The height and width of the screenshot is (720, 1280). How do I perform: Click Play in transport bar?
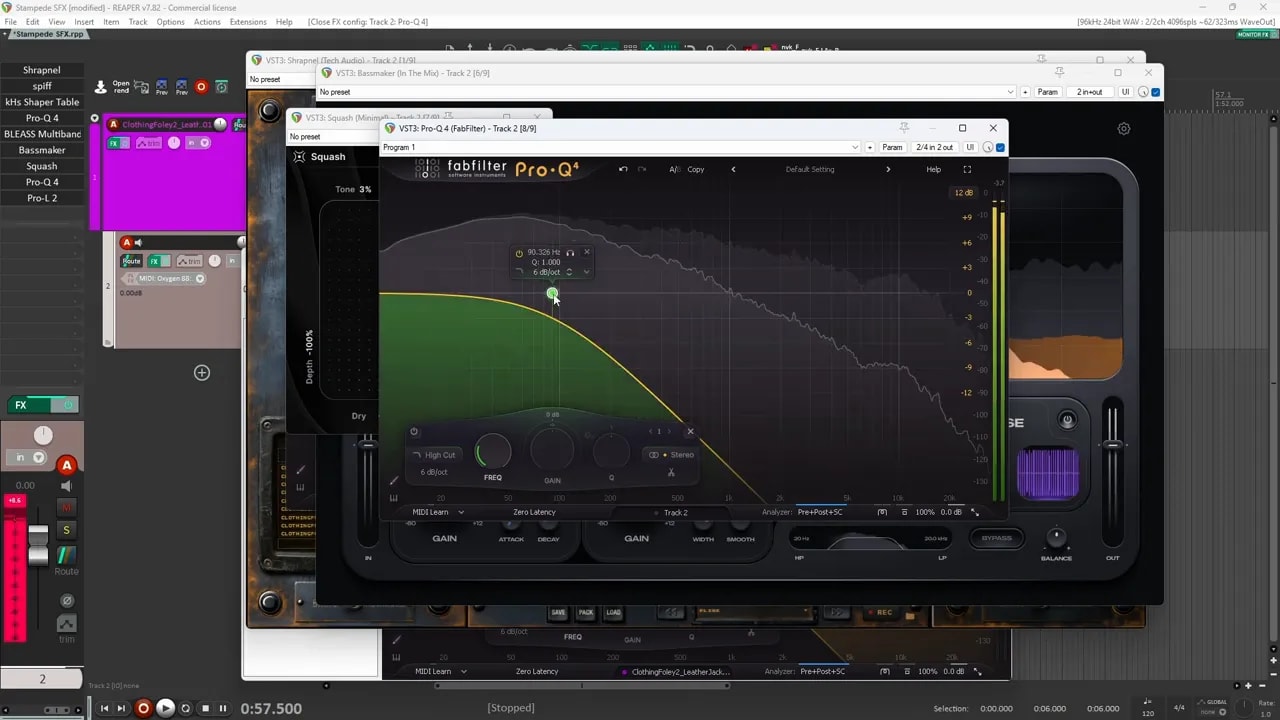pos(165,708)
